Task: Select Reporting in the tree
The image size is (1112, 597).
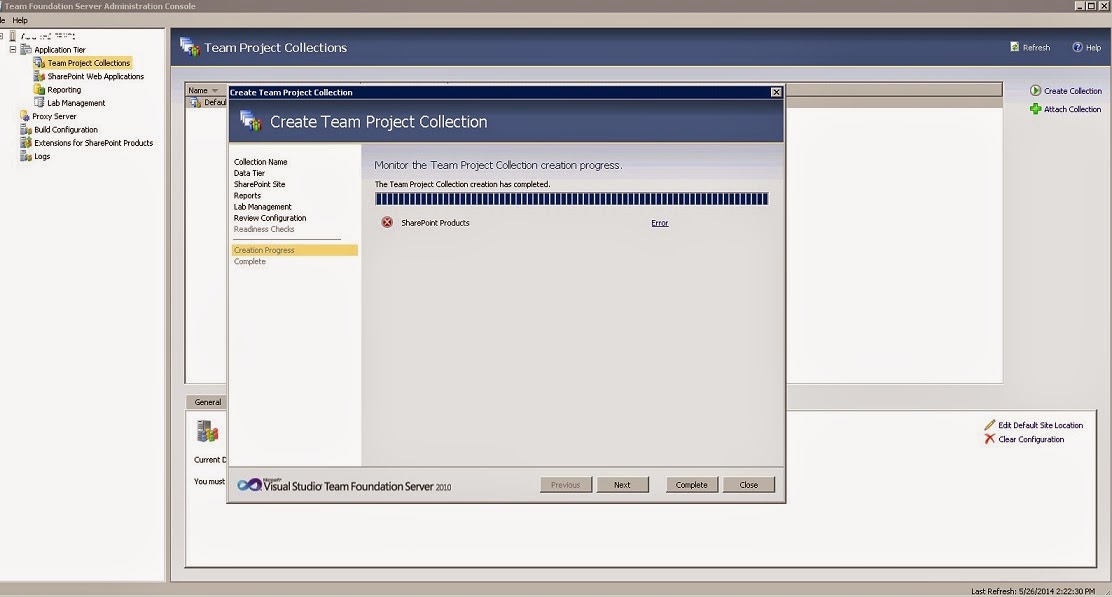Action: tap(64, 90)
